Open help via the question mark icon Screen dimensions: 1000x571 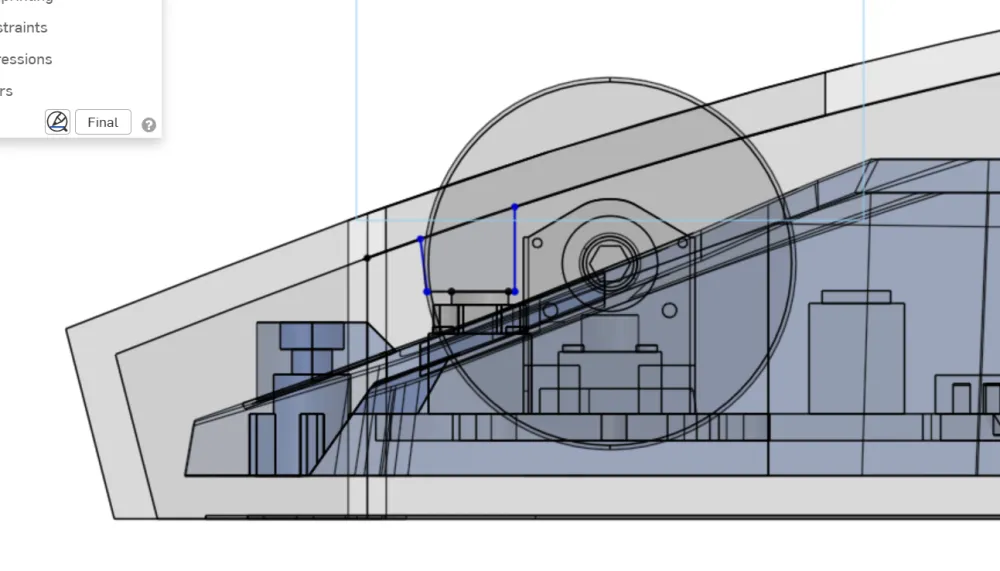[x=149, y=125]
